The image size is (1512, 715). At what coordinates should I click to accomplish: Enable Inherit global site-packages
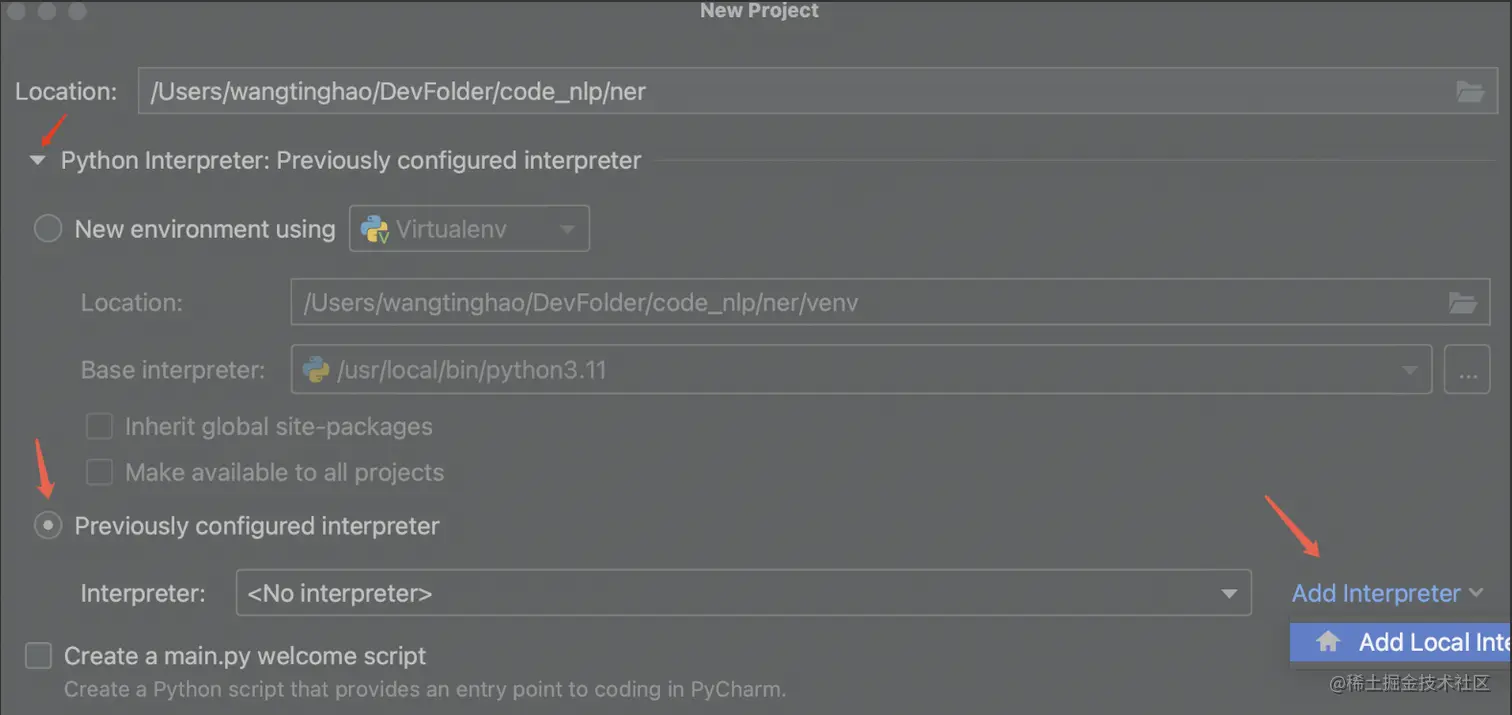(x=99, y=426)
